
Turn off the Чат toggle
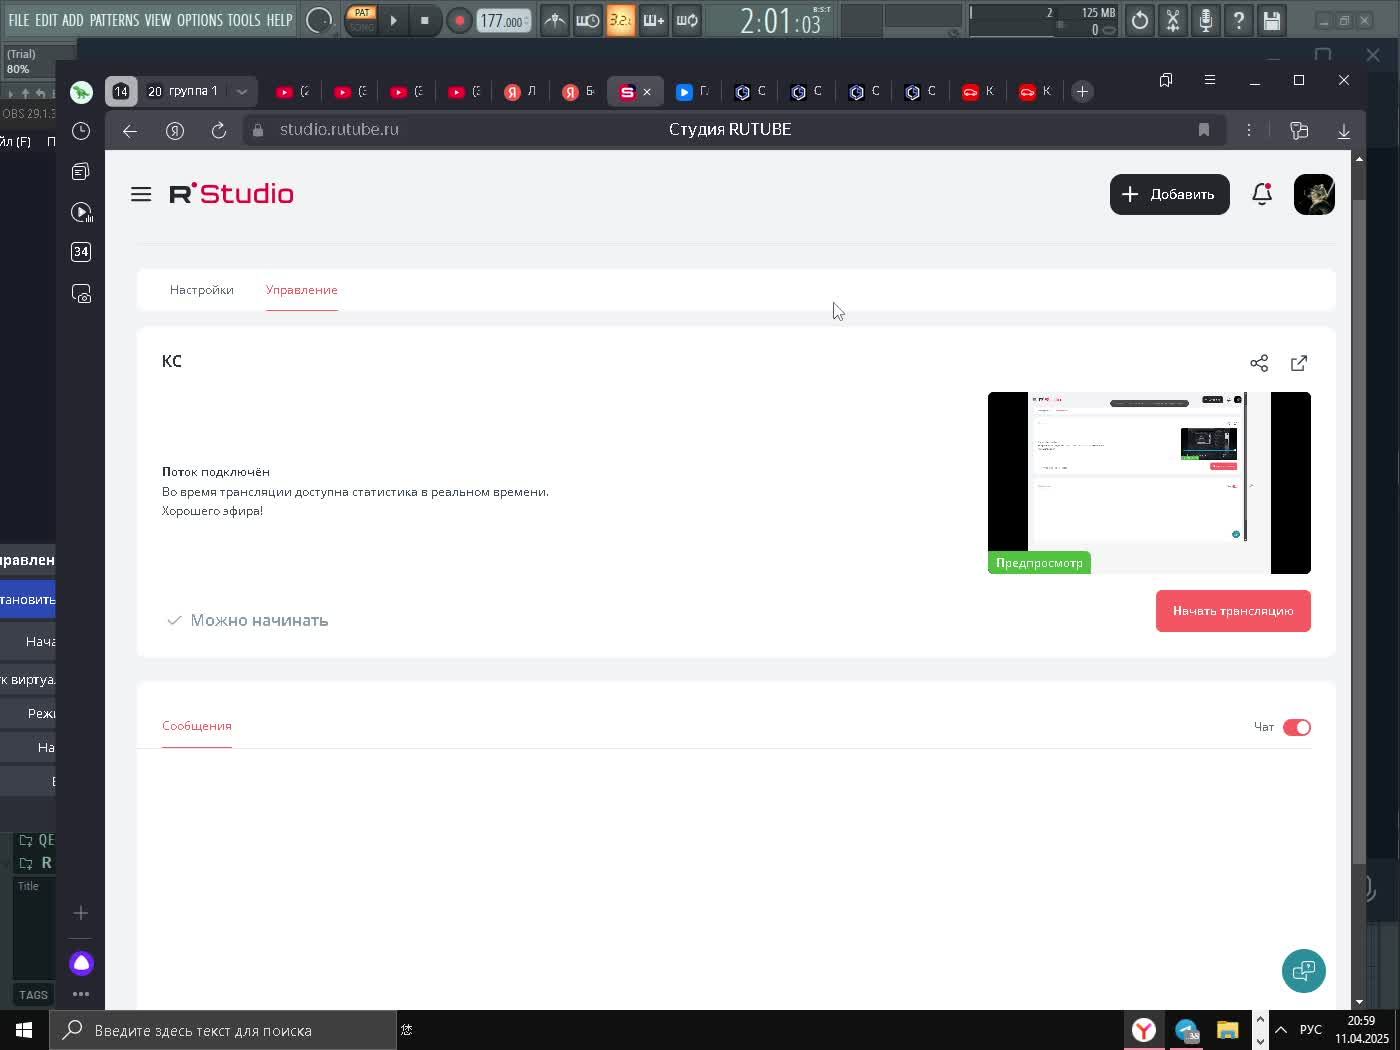coord(1297,727)
